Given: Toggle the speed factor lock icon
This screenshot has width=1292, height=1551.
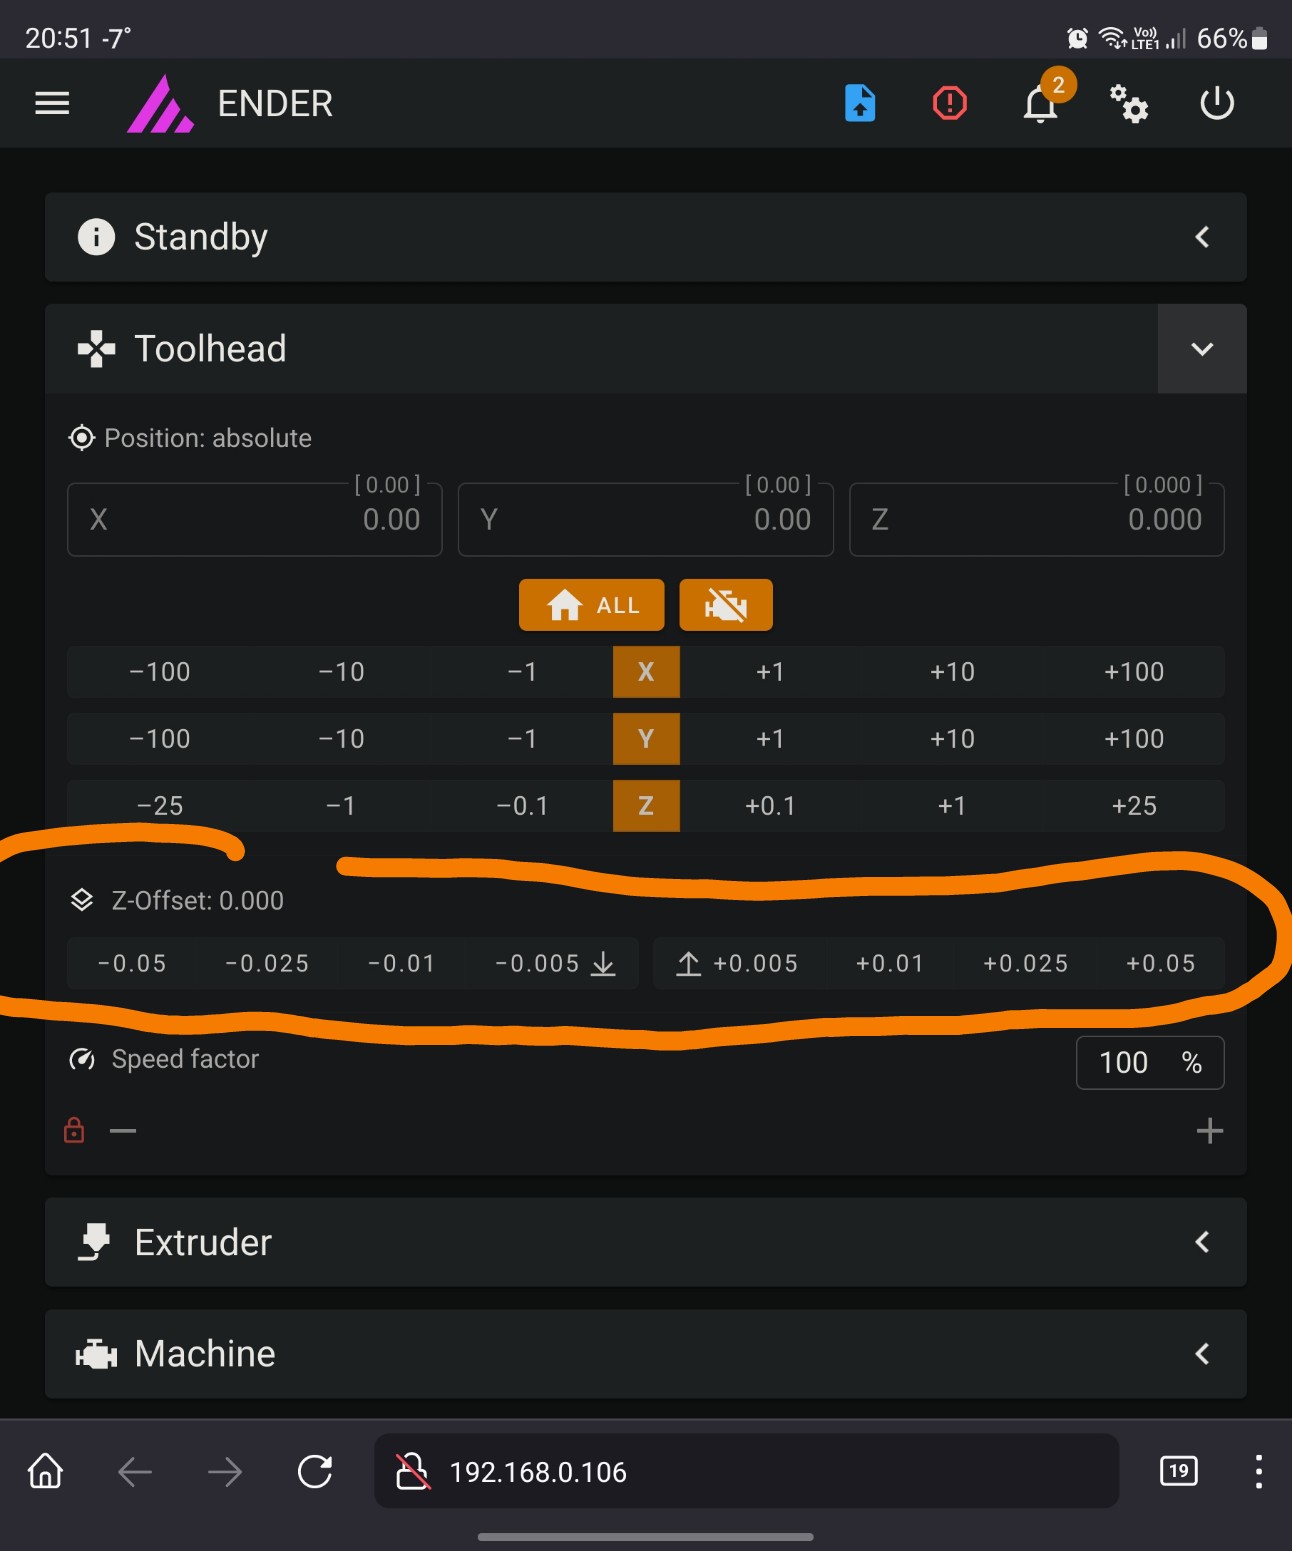Looking at the screenshot, I should tap(74, 1130).
